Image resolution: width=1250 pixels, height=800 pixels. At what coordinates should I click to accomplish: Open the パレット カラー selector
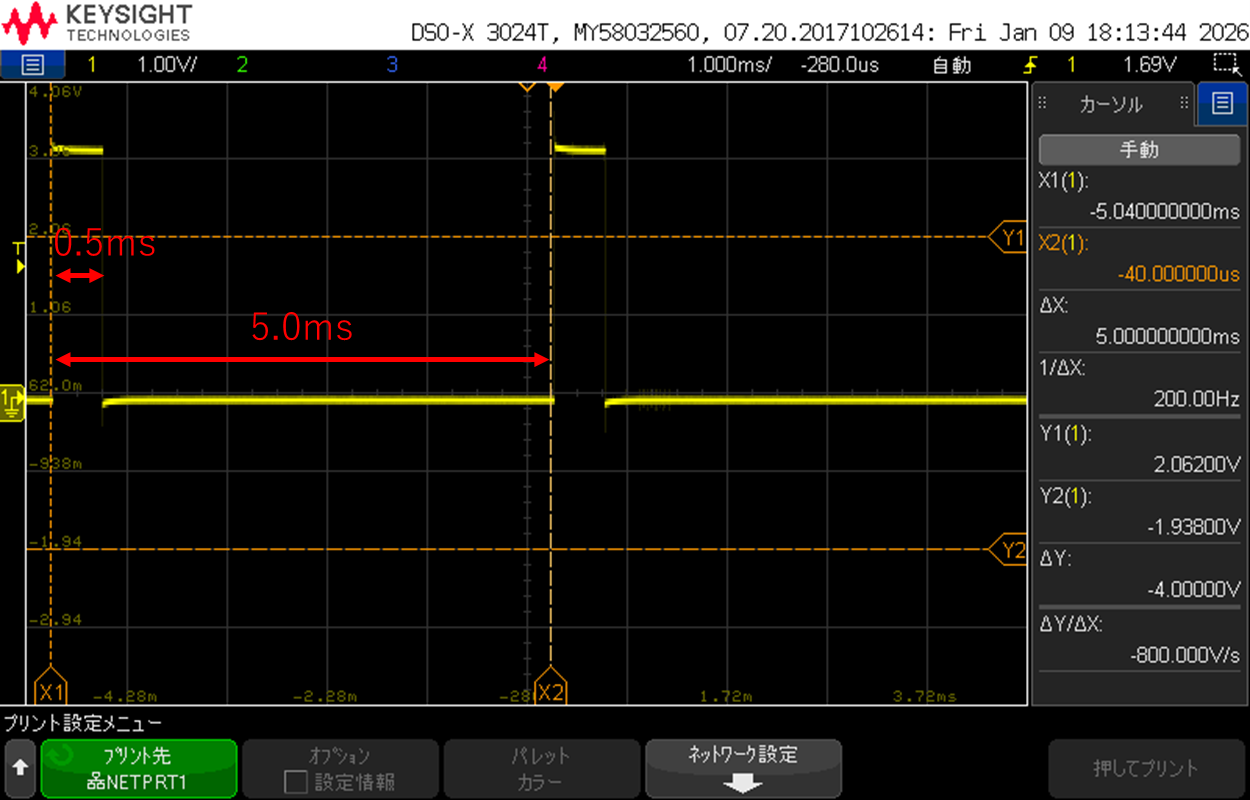tap(541, 768)
